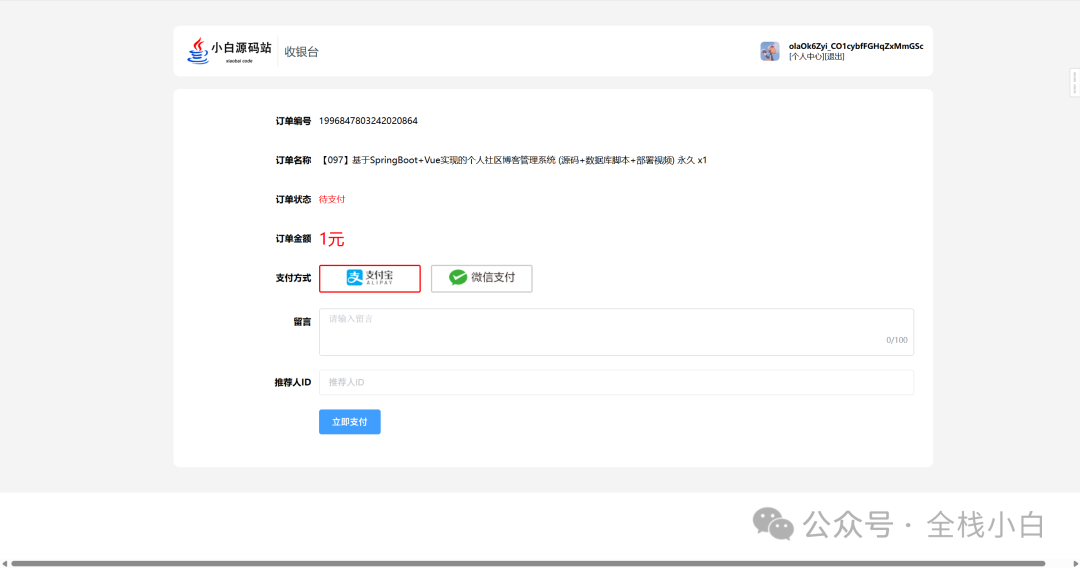
Task: Select 微信支付 WeChat payment method
Action: [481, 278]
